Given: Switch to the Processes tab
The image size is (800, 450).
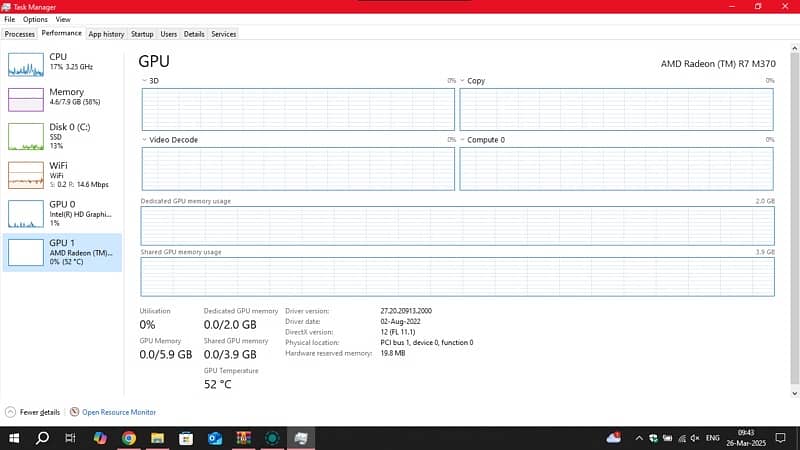Looking at the screenshot, I should (x=19, y=34).
